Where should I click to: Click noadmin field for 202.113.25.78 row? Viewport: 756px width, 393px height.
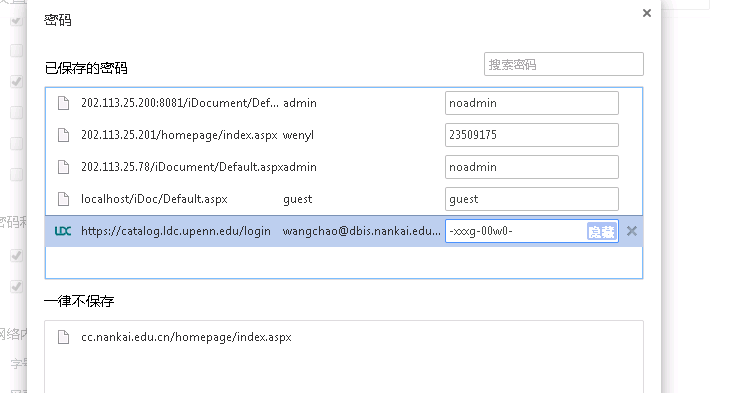(532, 167)
